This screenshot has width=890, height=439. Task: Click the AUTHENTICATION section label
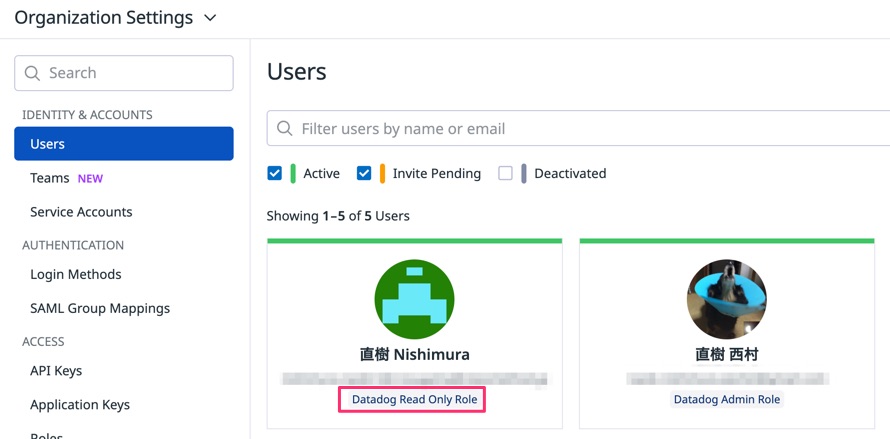pos(73,245)
